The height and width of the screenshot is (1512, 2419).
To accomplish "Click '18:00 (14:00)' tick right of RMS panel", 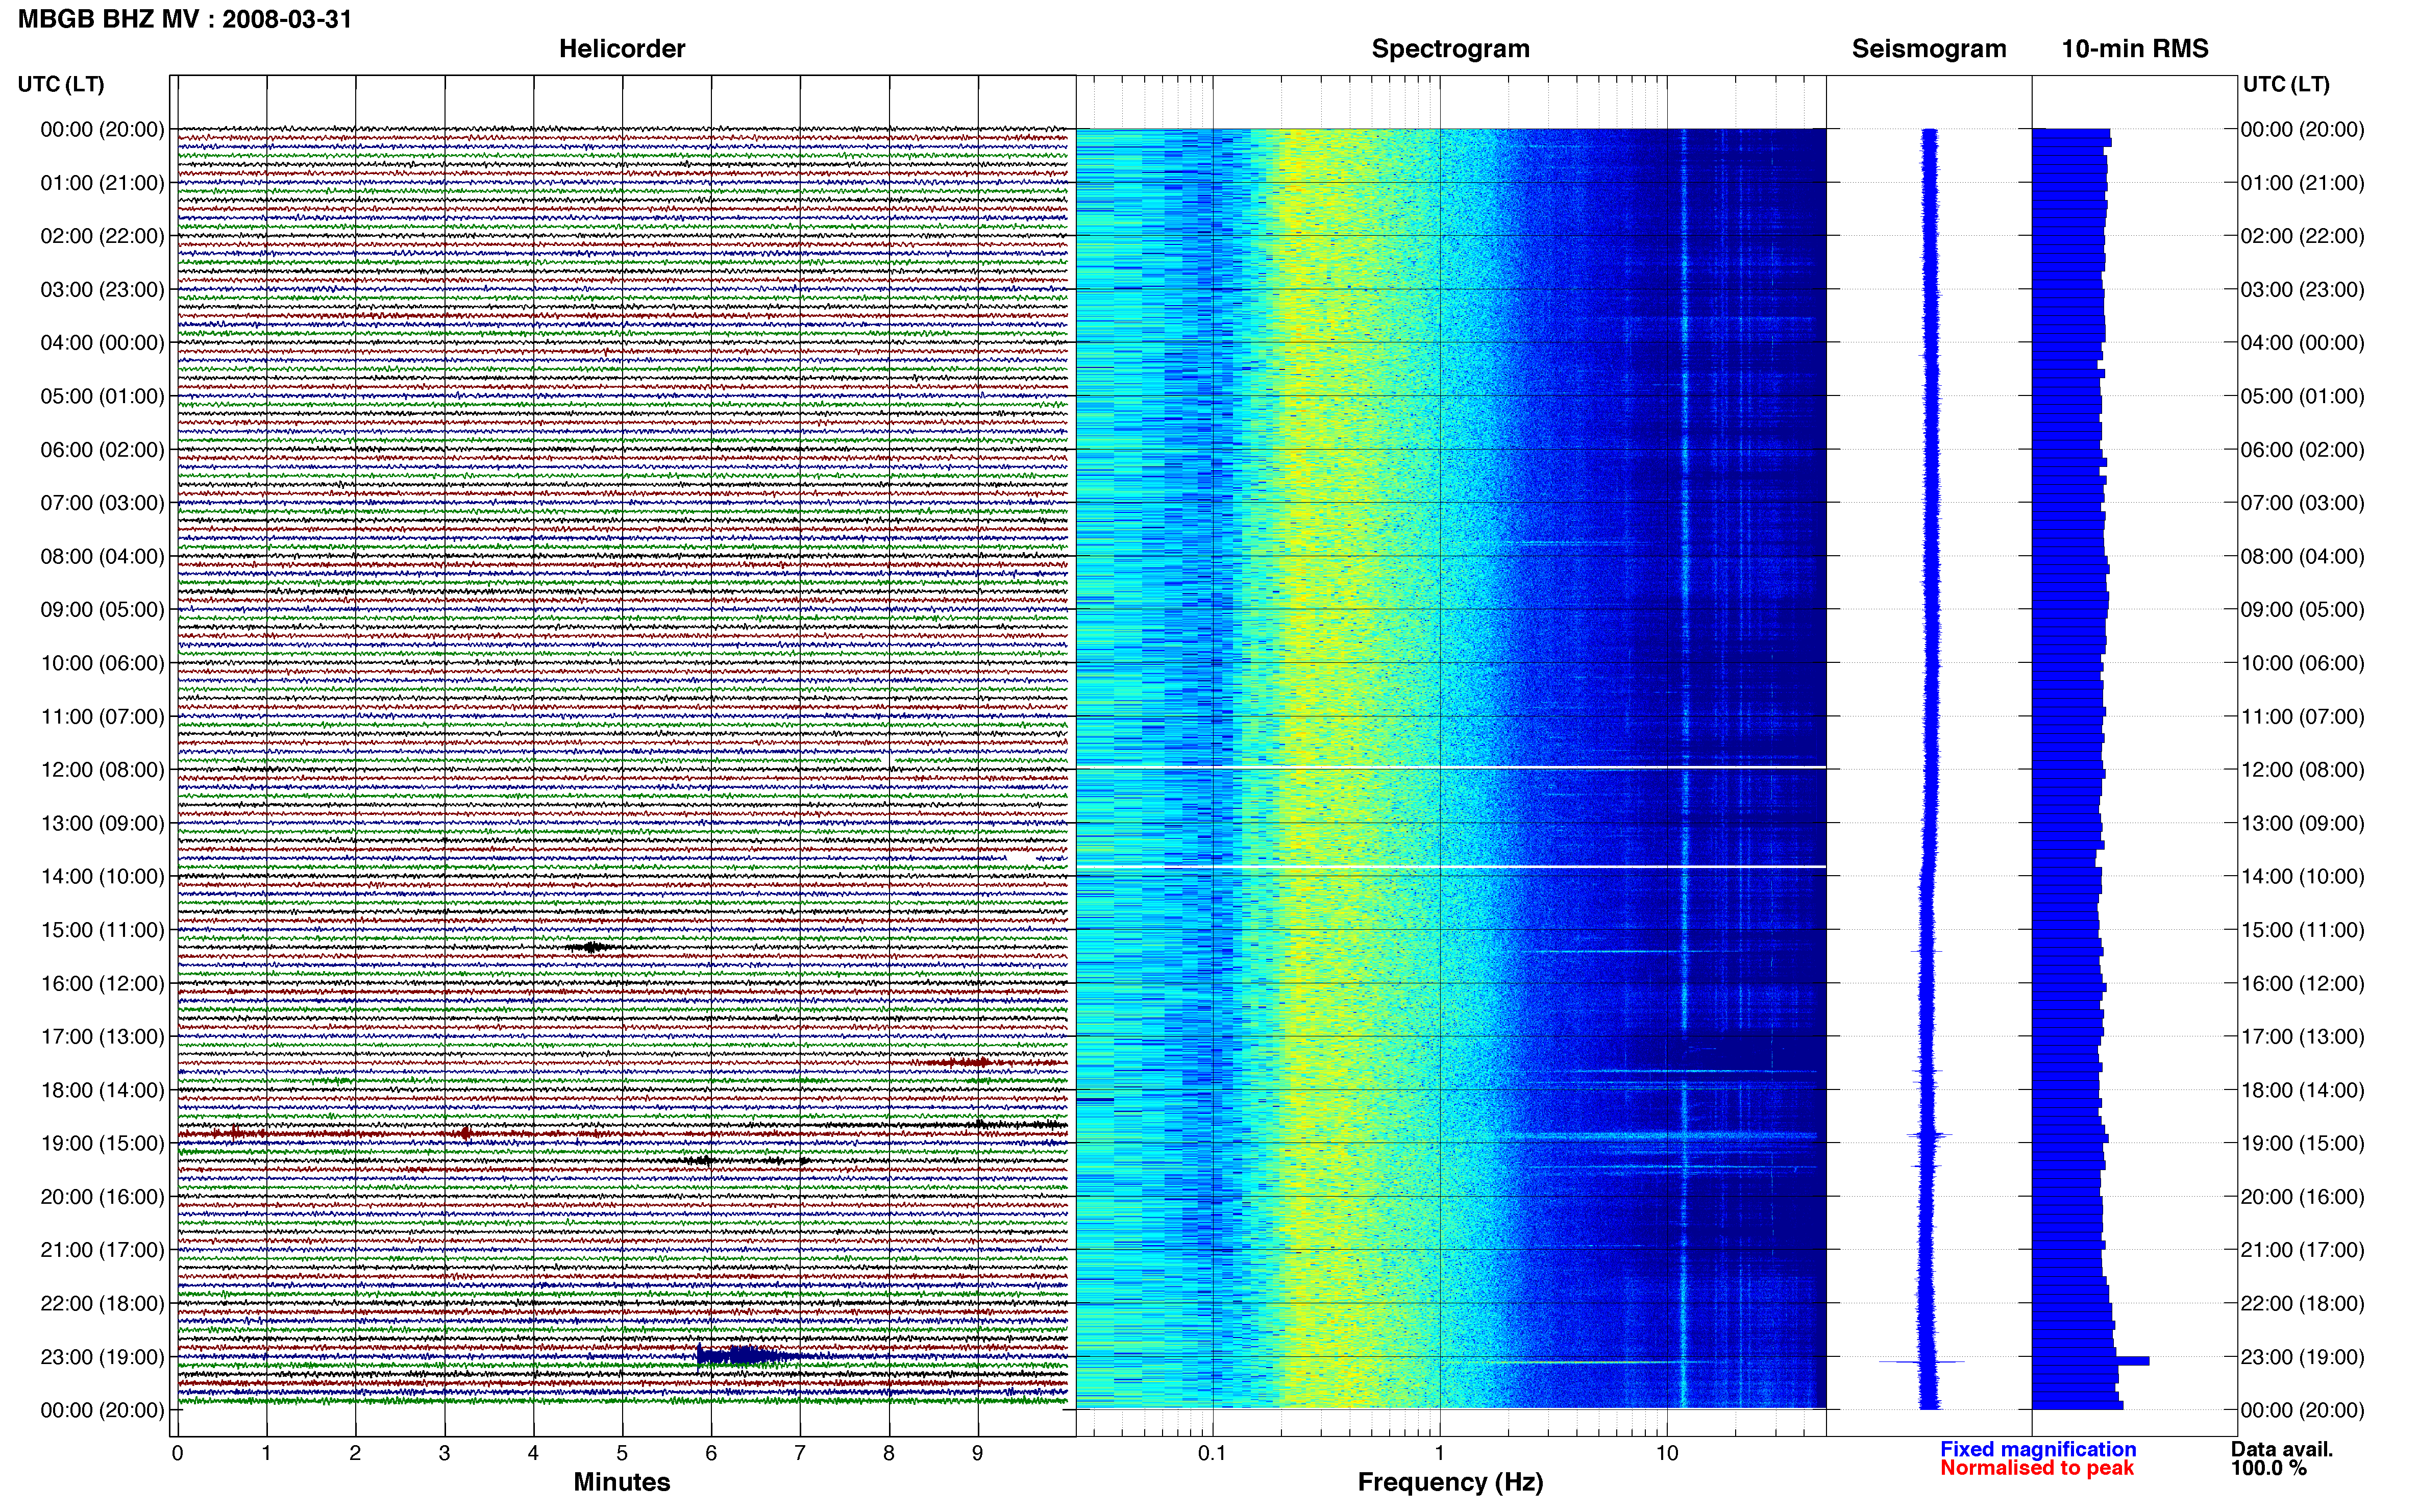I will [2302, 1091].
